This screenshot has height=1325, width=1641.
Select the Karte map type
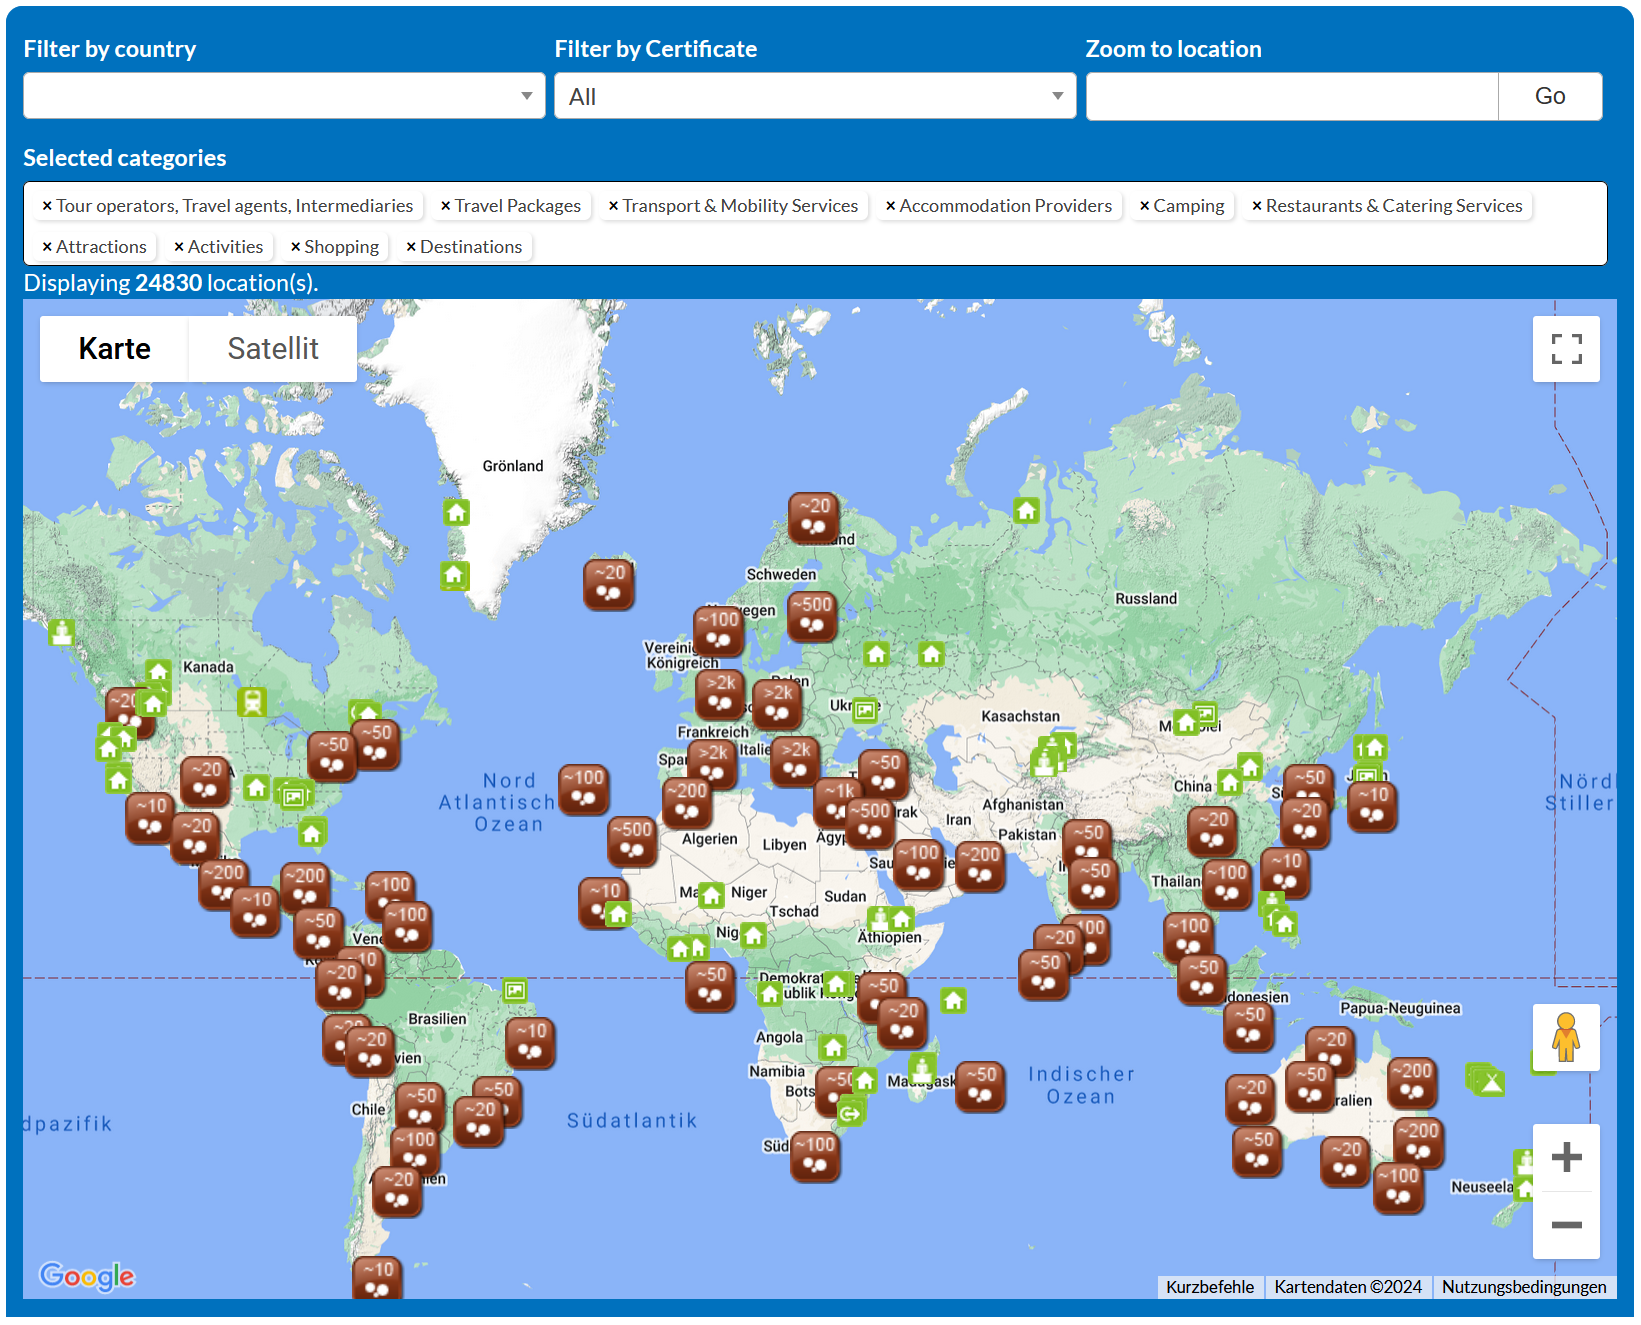pos(114,349)
